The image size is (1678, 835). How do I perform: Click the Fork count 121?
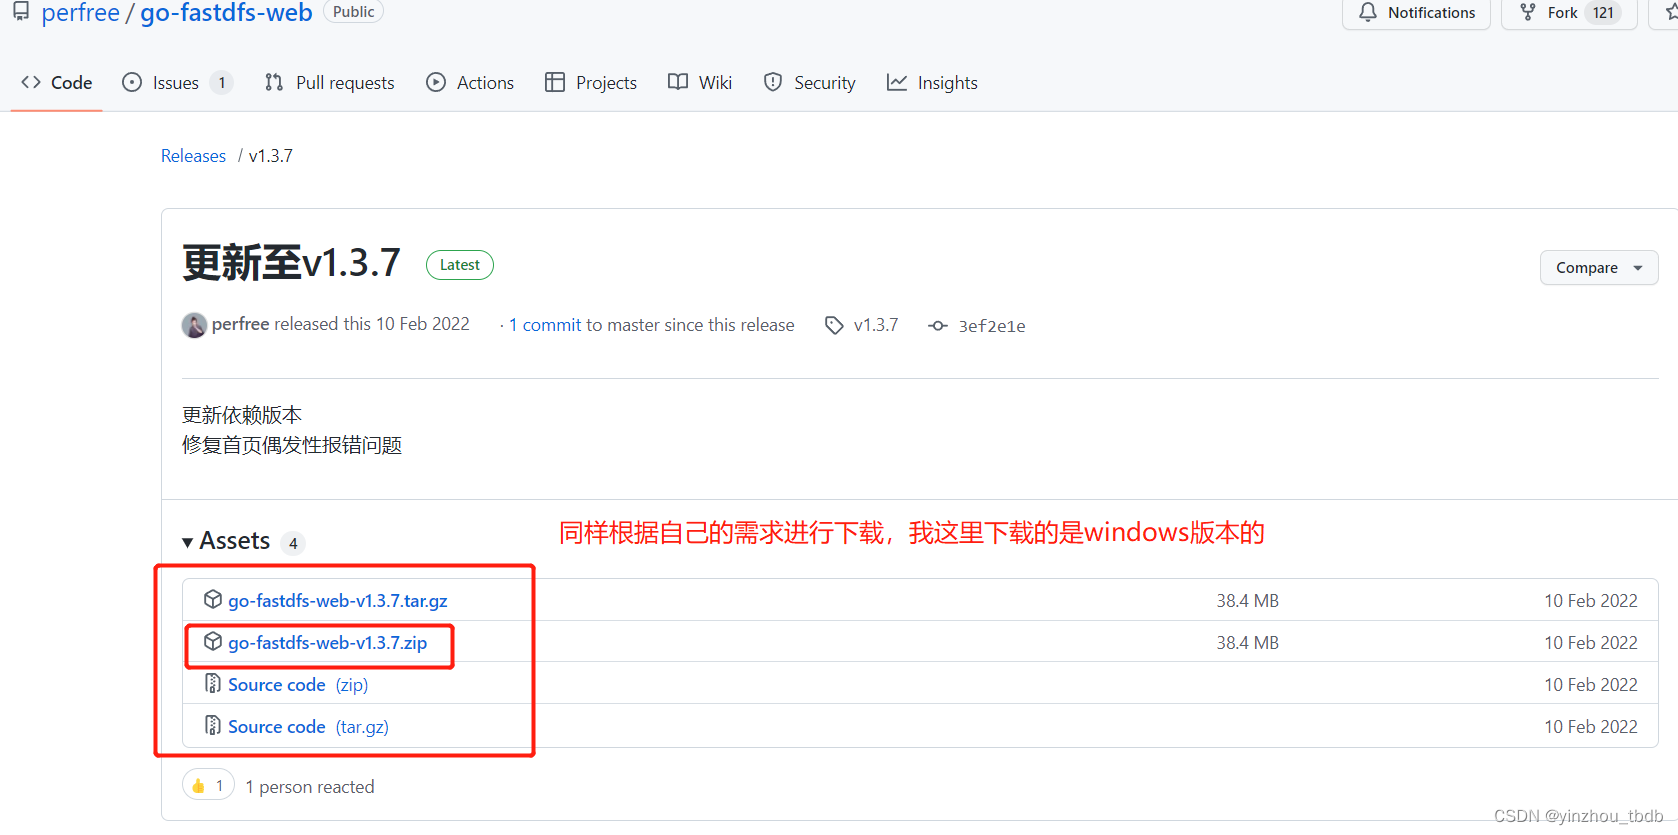(1603, 13)
